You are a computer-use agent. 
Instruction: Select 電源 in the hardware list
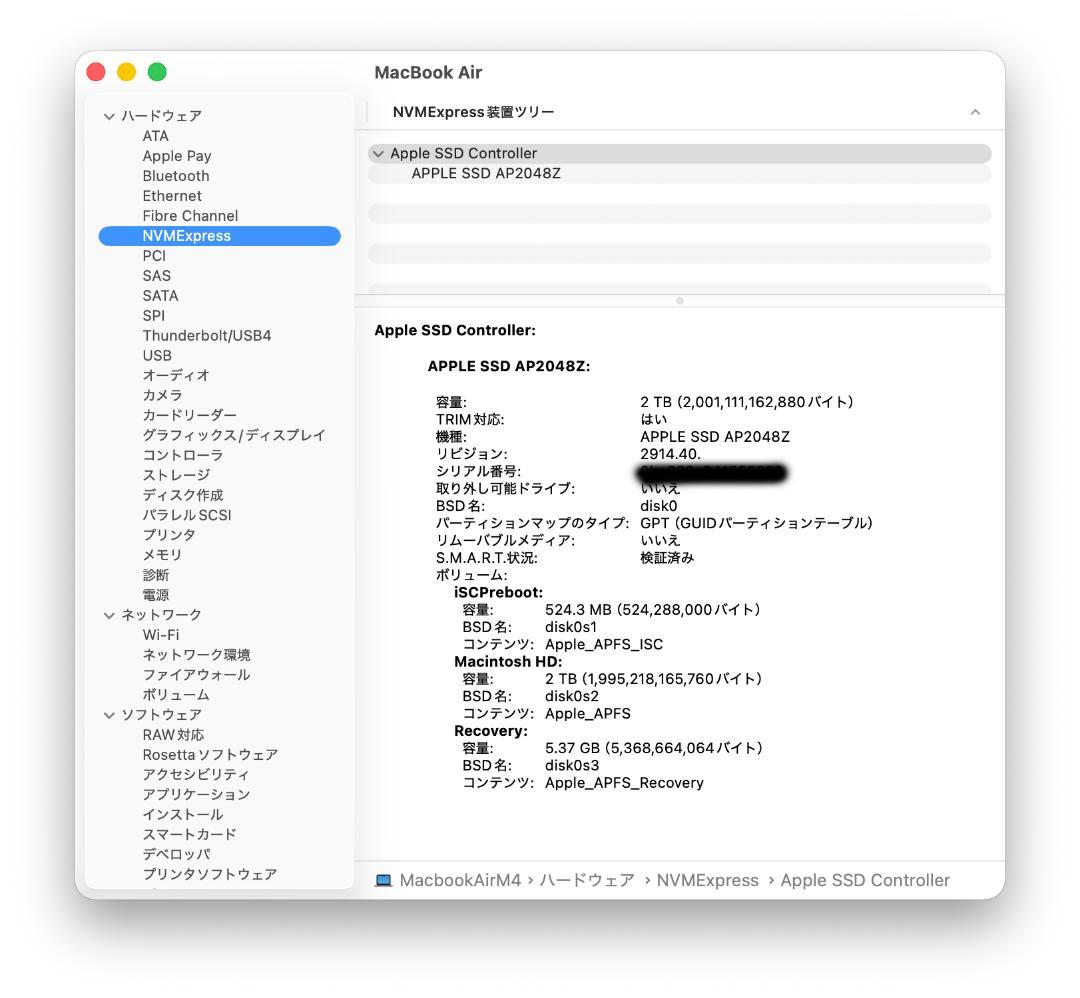157,594
